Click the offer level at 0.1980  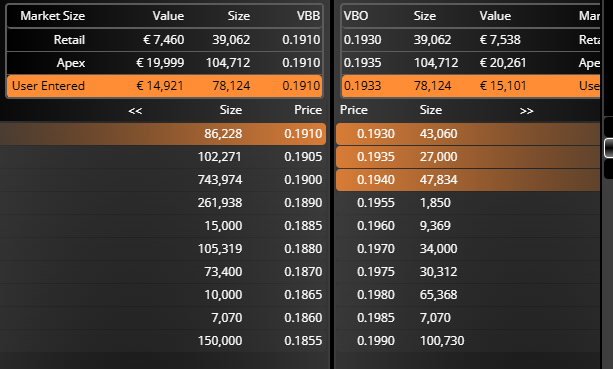pos(468,295)
